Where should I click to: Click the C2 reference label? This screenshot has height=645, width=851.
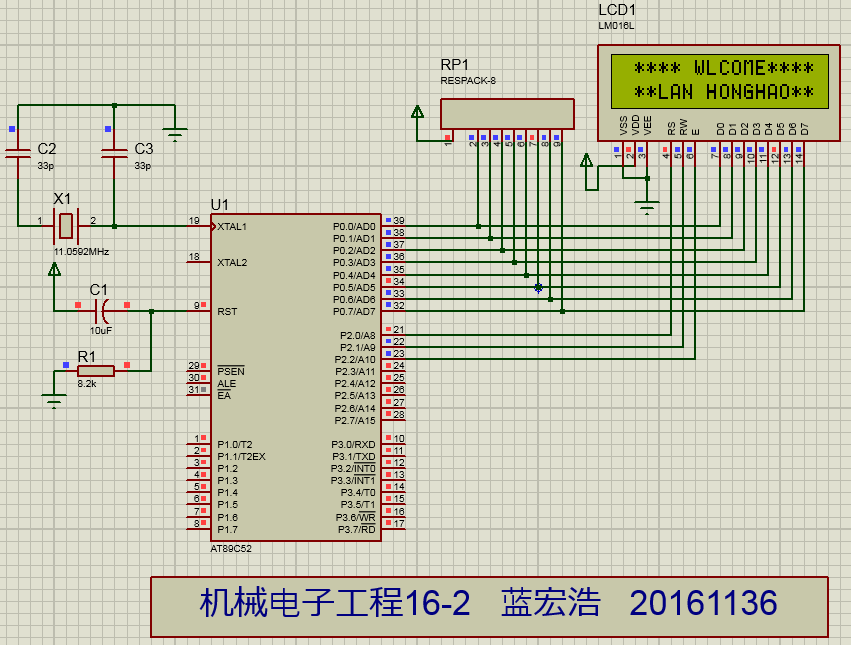click(47, 149)
